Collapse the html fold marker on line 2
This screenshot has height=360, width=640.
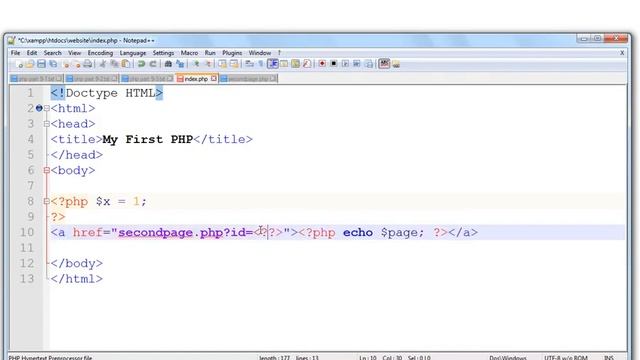point(47,109)
